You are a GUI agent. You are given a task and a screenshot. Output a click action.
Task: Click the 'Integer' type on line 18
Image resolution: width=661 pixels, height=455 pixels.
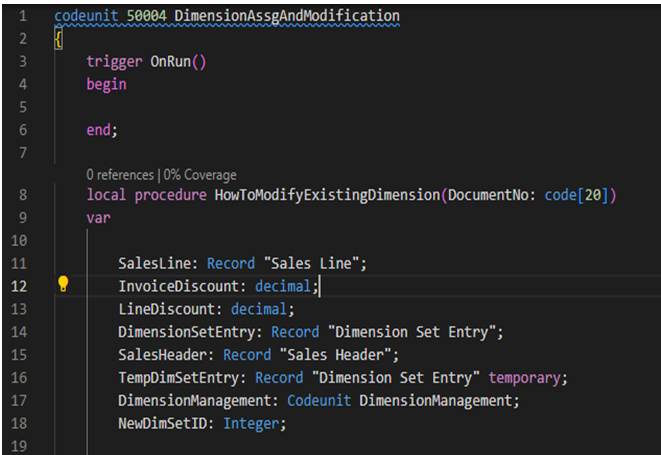coord(250,424)
